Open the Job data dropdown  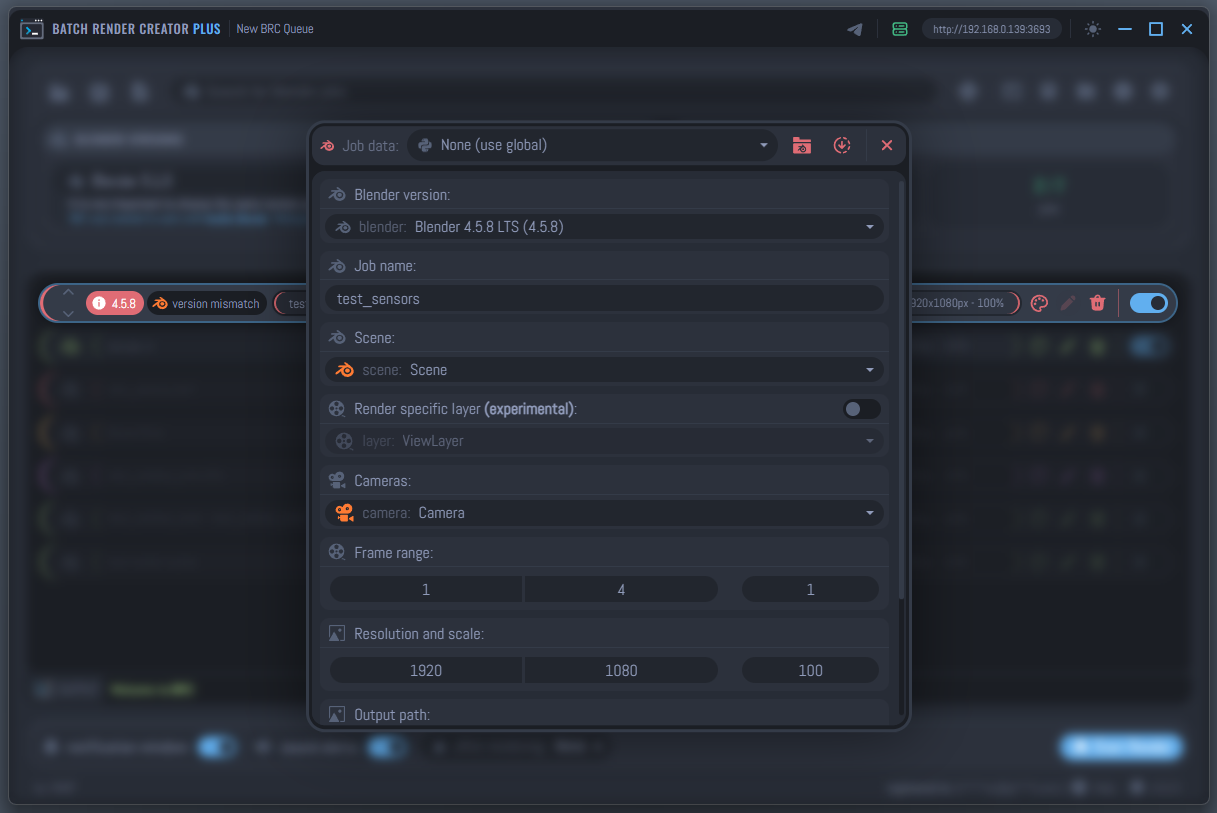coord(592,145)
